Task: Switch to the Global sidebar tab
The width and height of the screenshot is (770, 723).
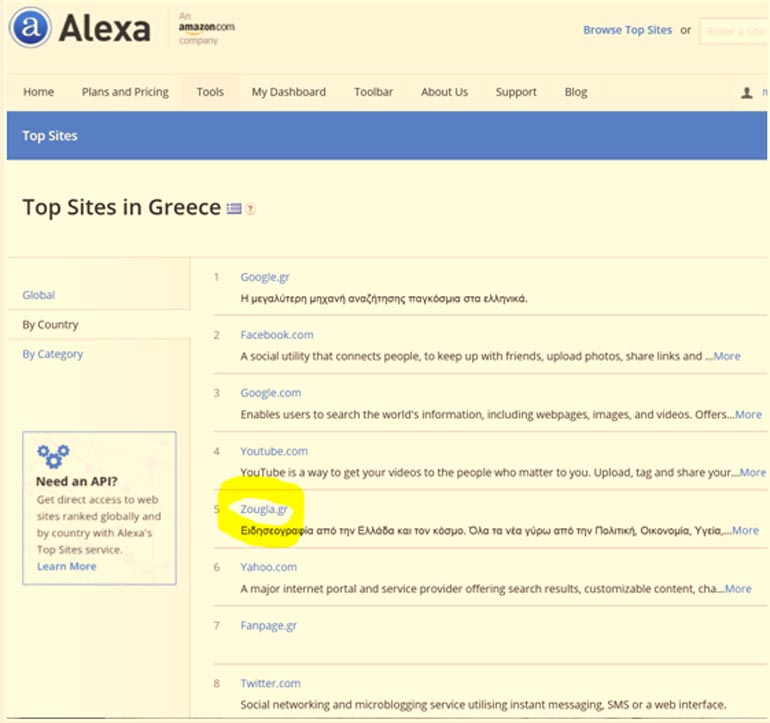Action: pyautogui.click(x=39, y=295)
